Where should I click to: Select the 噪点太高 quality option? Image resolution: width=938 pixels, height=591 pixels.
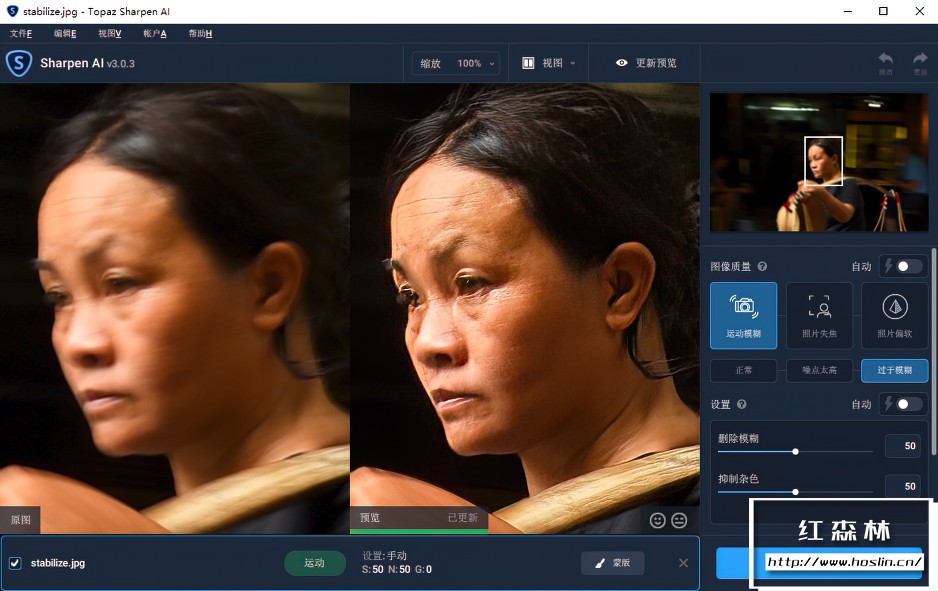(x=819, y=370)
